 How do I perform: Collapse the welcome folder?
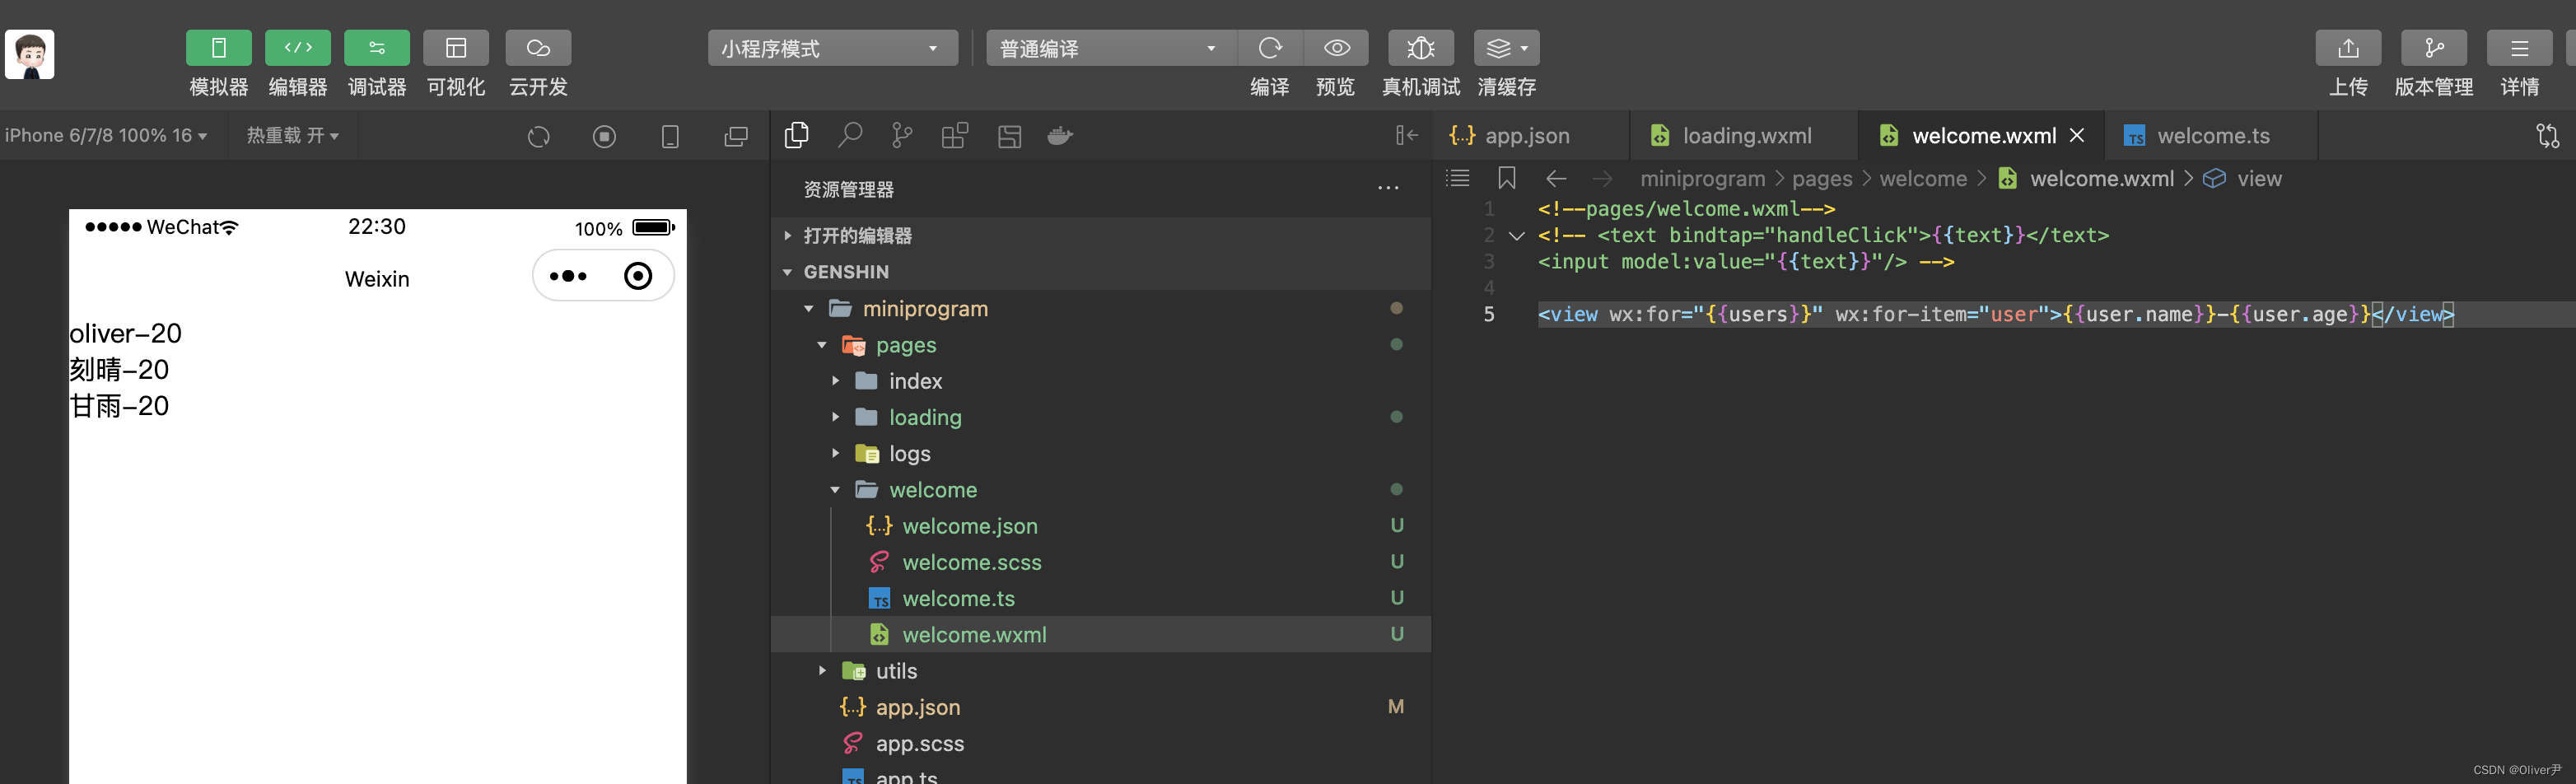1100,490
